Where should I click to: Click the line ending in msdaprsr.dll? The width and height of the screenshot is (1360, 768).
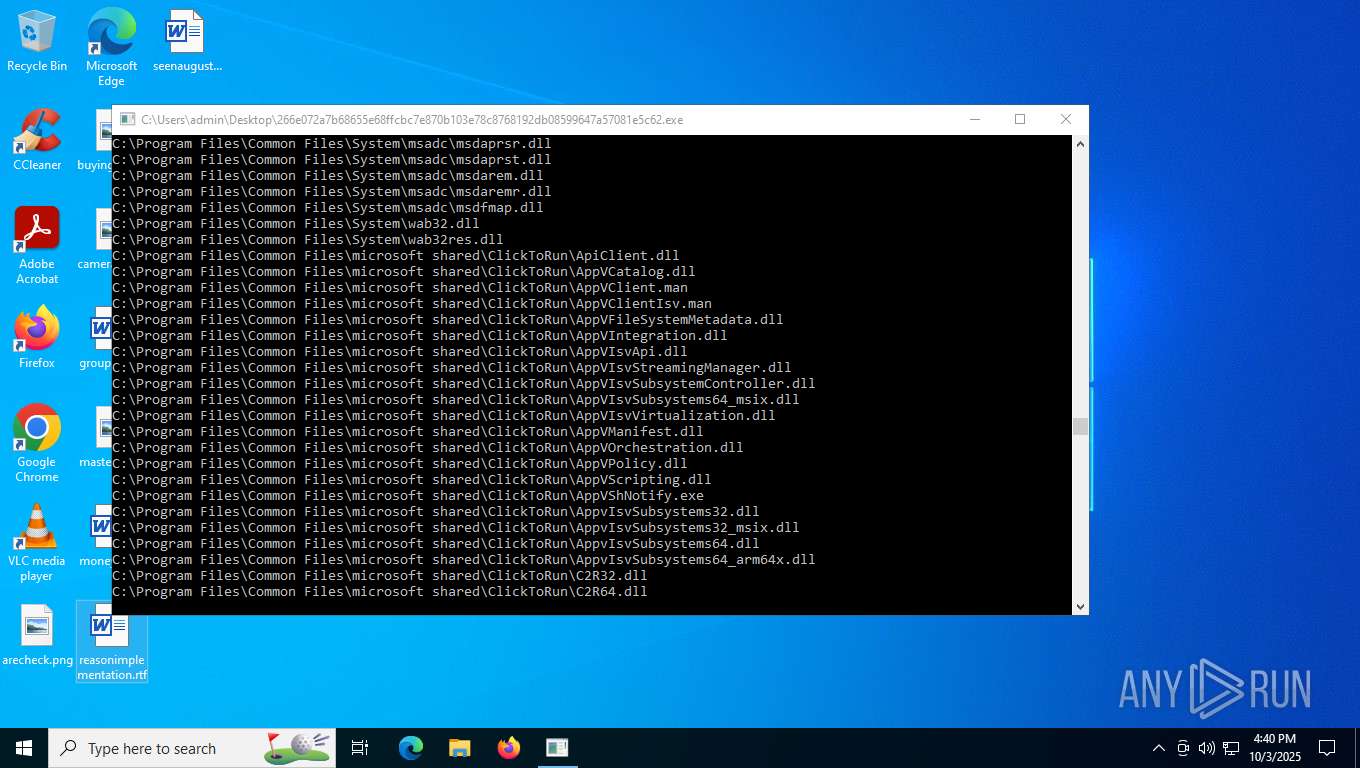coord(332,143)
